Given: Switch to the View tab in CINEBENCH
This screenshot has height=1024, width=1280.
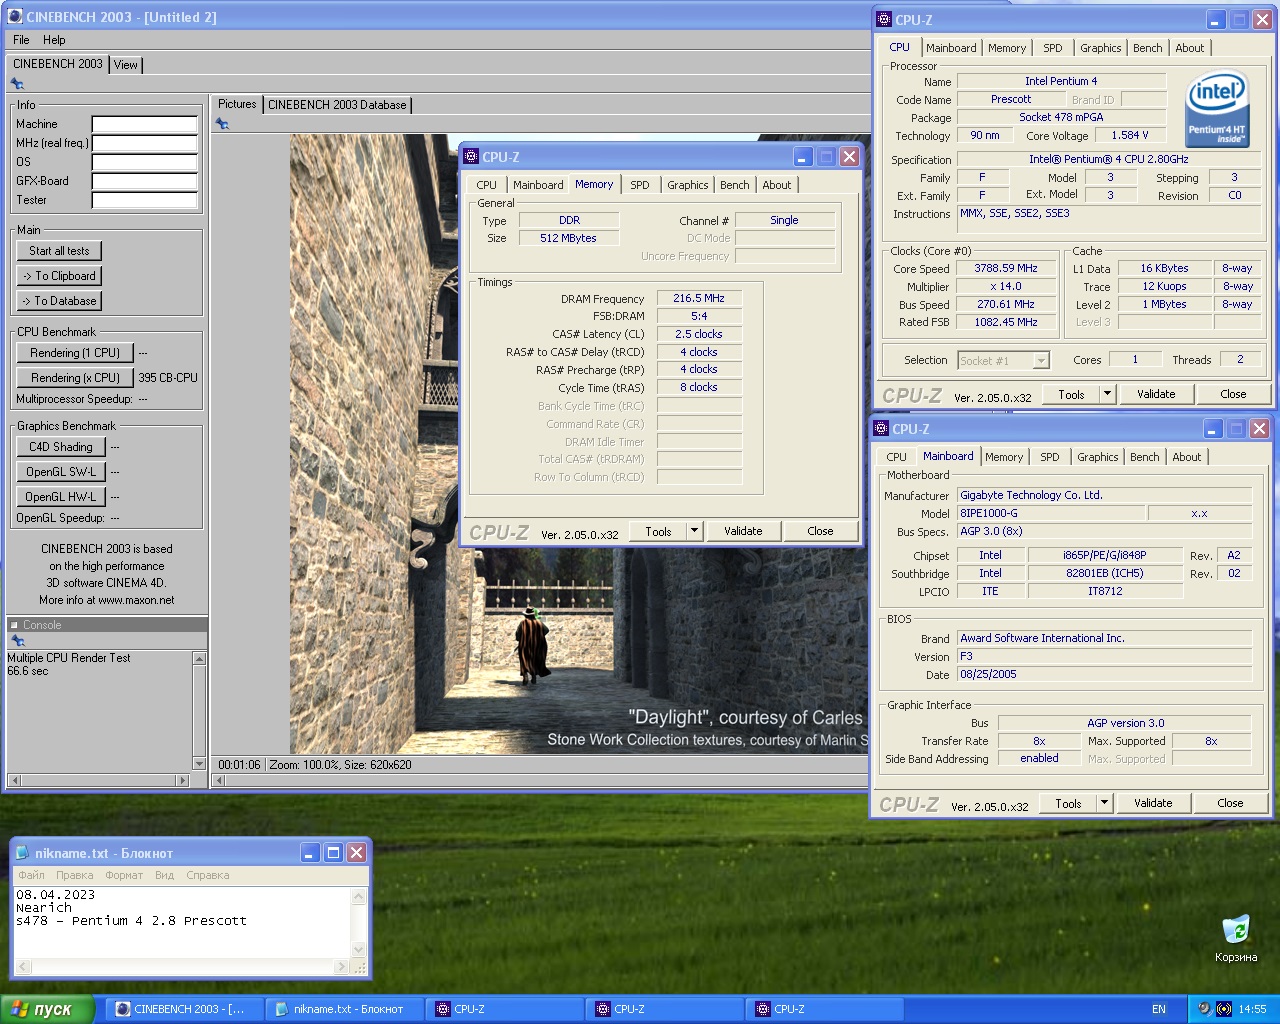Looking at the screenshot, I should pos(126,65).
